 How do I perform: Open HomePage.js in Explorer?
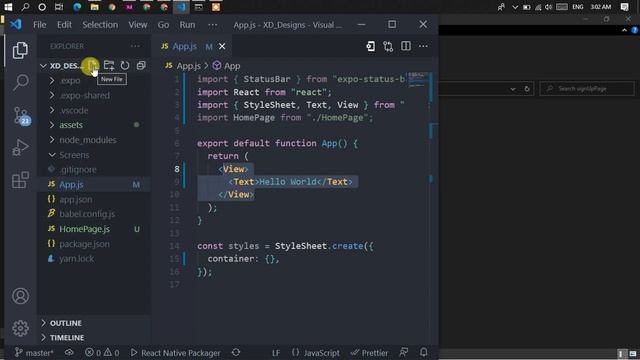tap(94, 229)
